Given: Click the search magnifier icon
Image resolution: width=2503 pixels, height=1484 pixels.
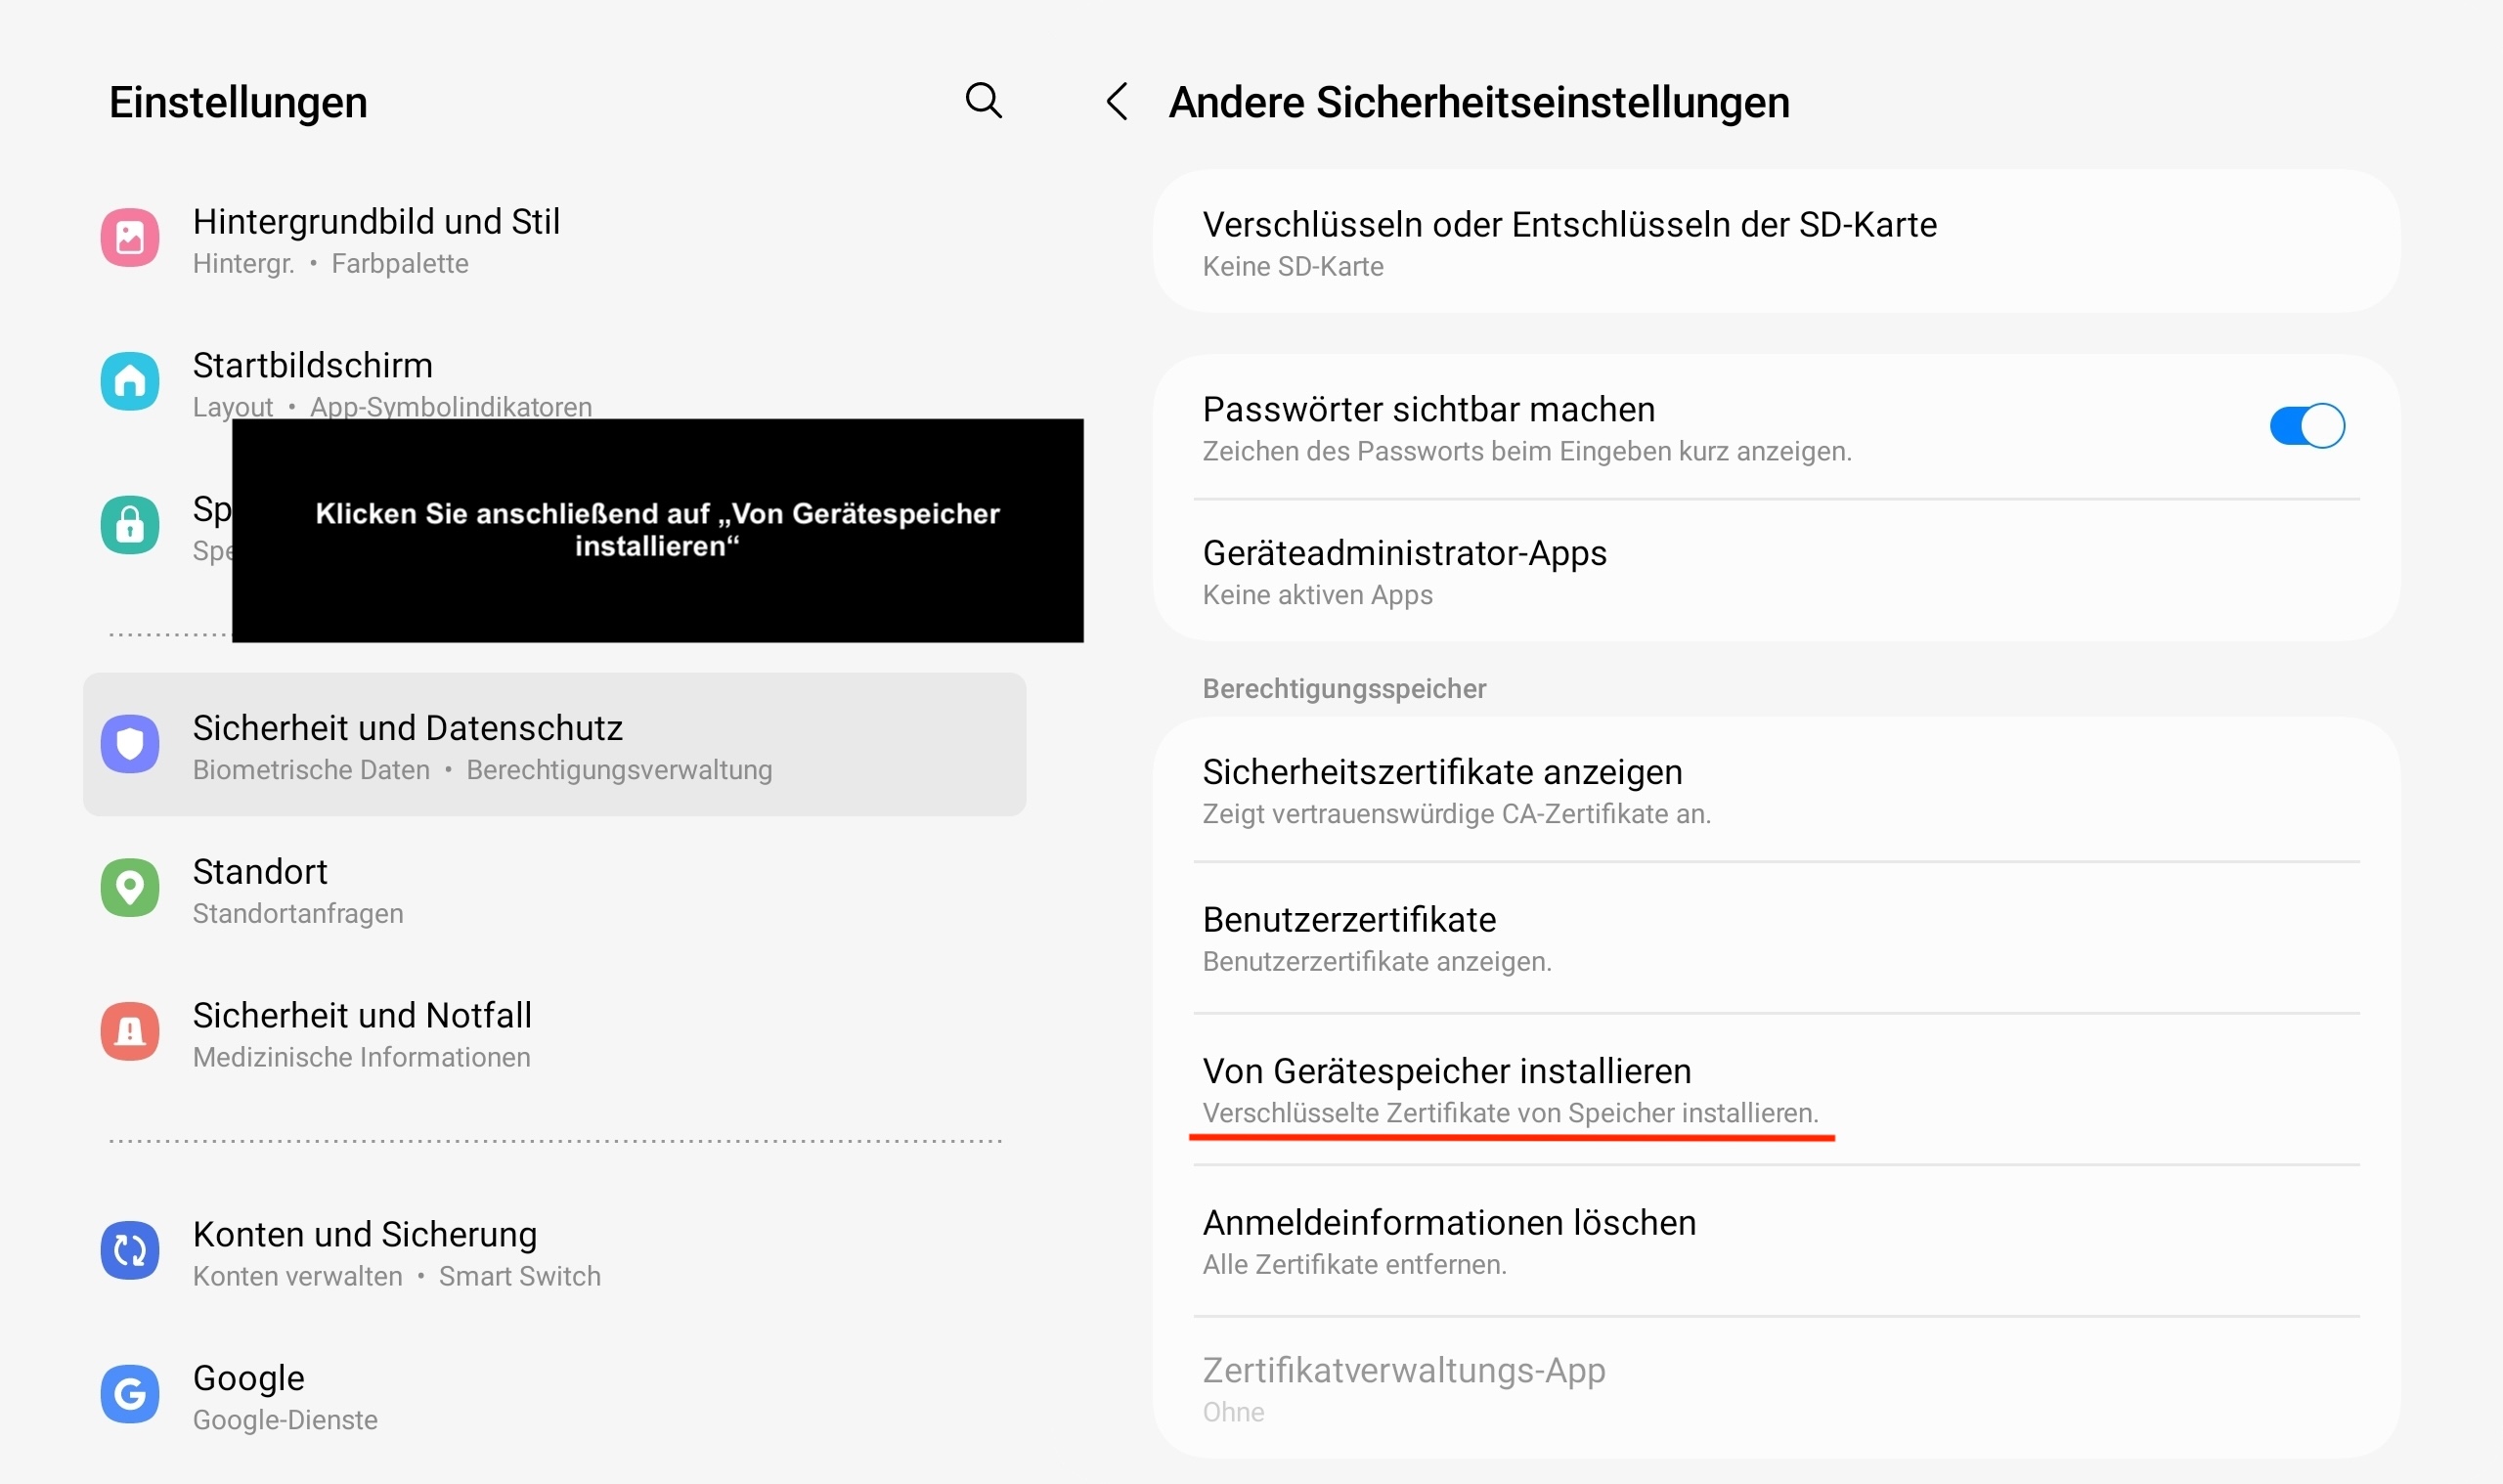Looking at the screenshot, I should [x=983, y=100].
